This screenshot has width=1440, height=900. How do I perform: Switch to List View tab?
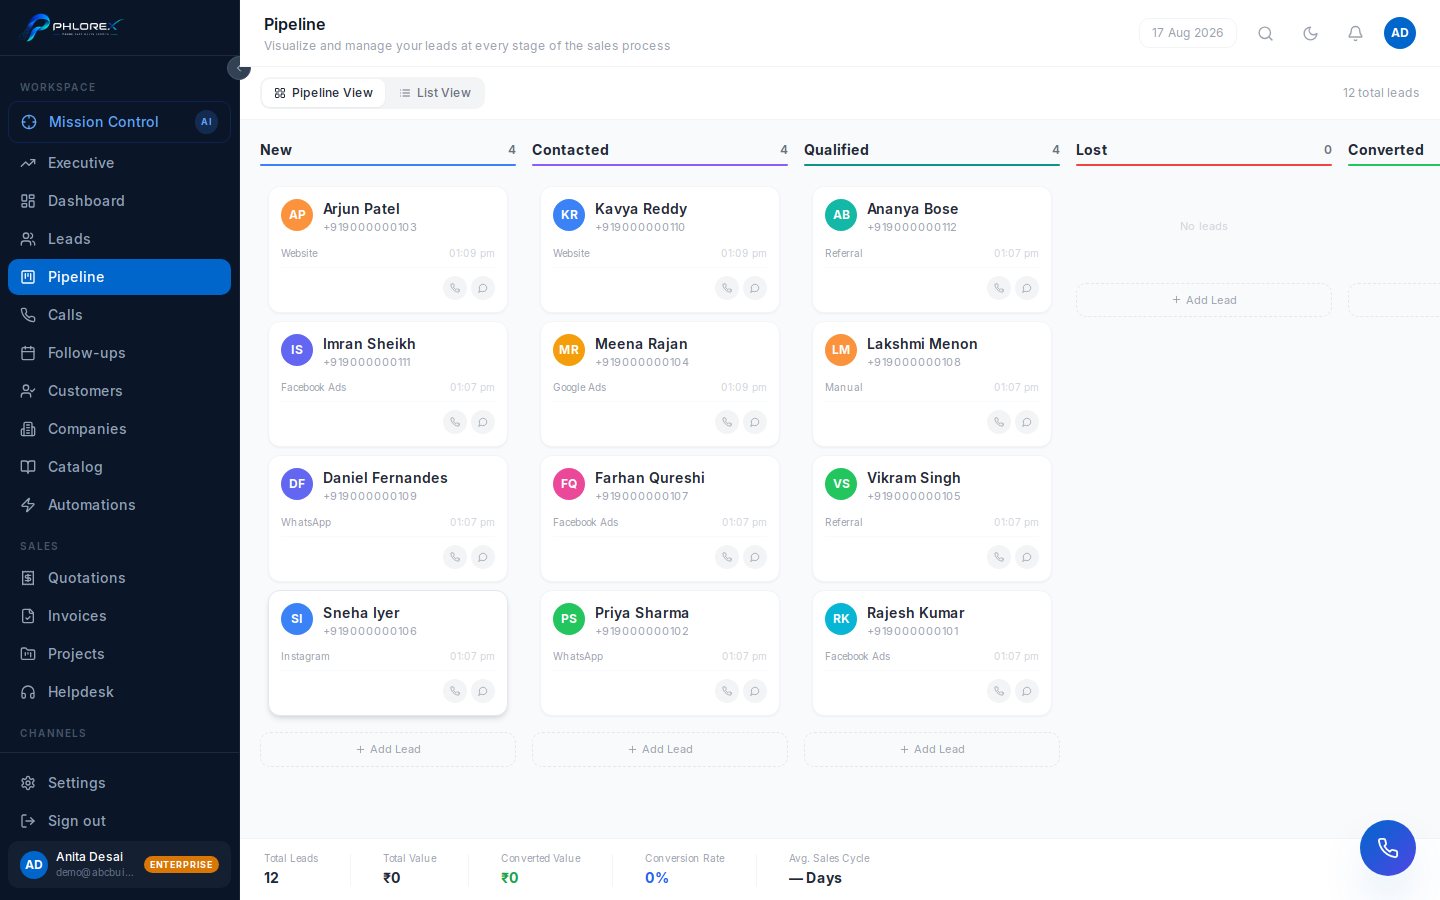point(435,93)
